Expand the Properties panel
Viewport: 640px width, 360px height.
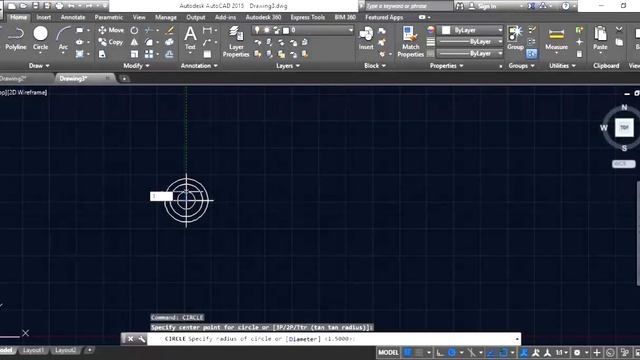[447, 66]
